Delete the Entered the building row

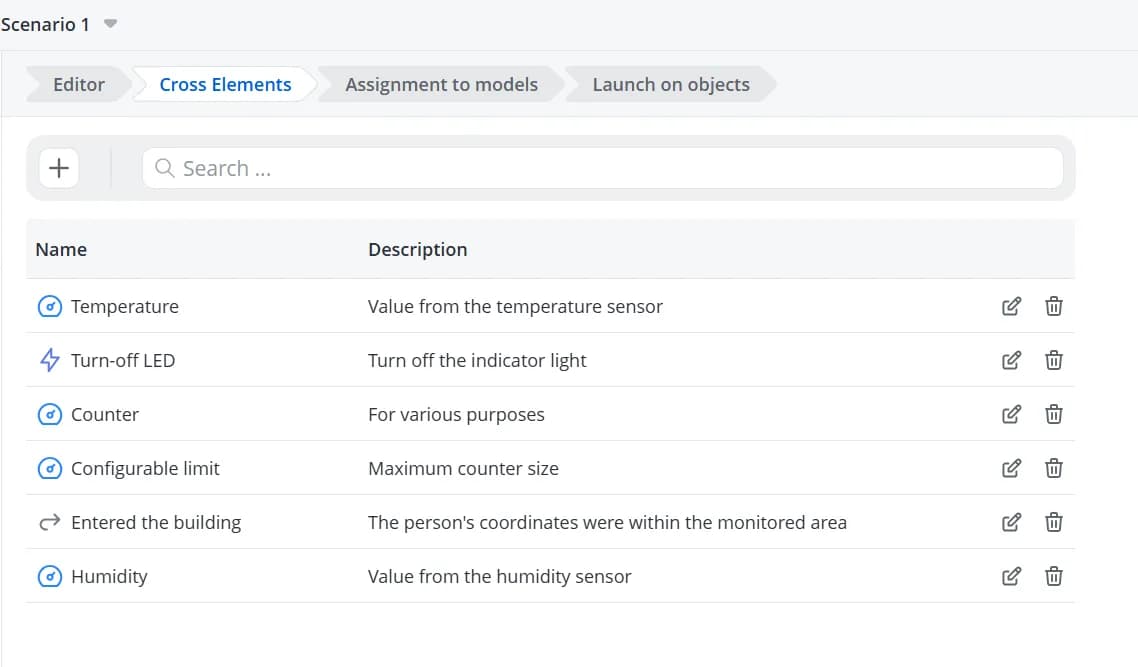(x=1054, y=523)
